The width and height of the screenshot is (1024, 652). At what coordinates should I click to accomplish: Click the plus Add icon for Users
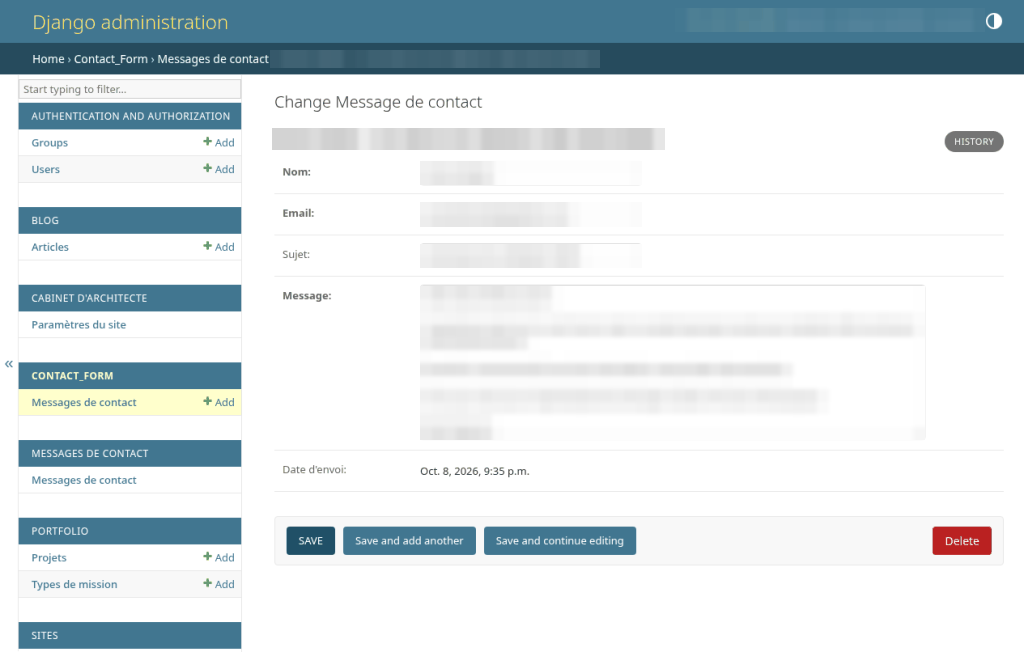219,169
